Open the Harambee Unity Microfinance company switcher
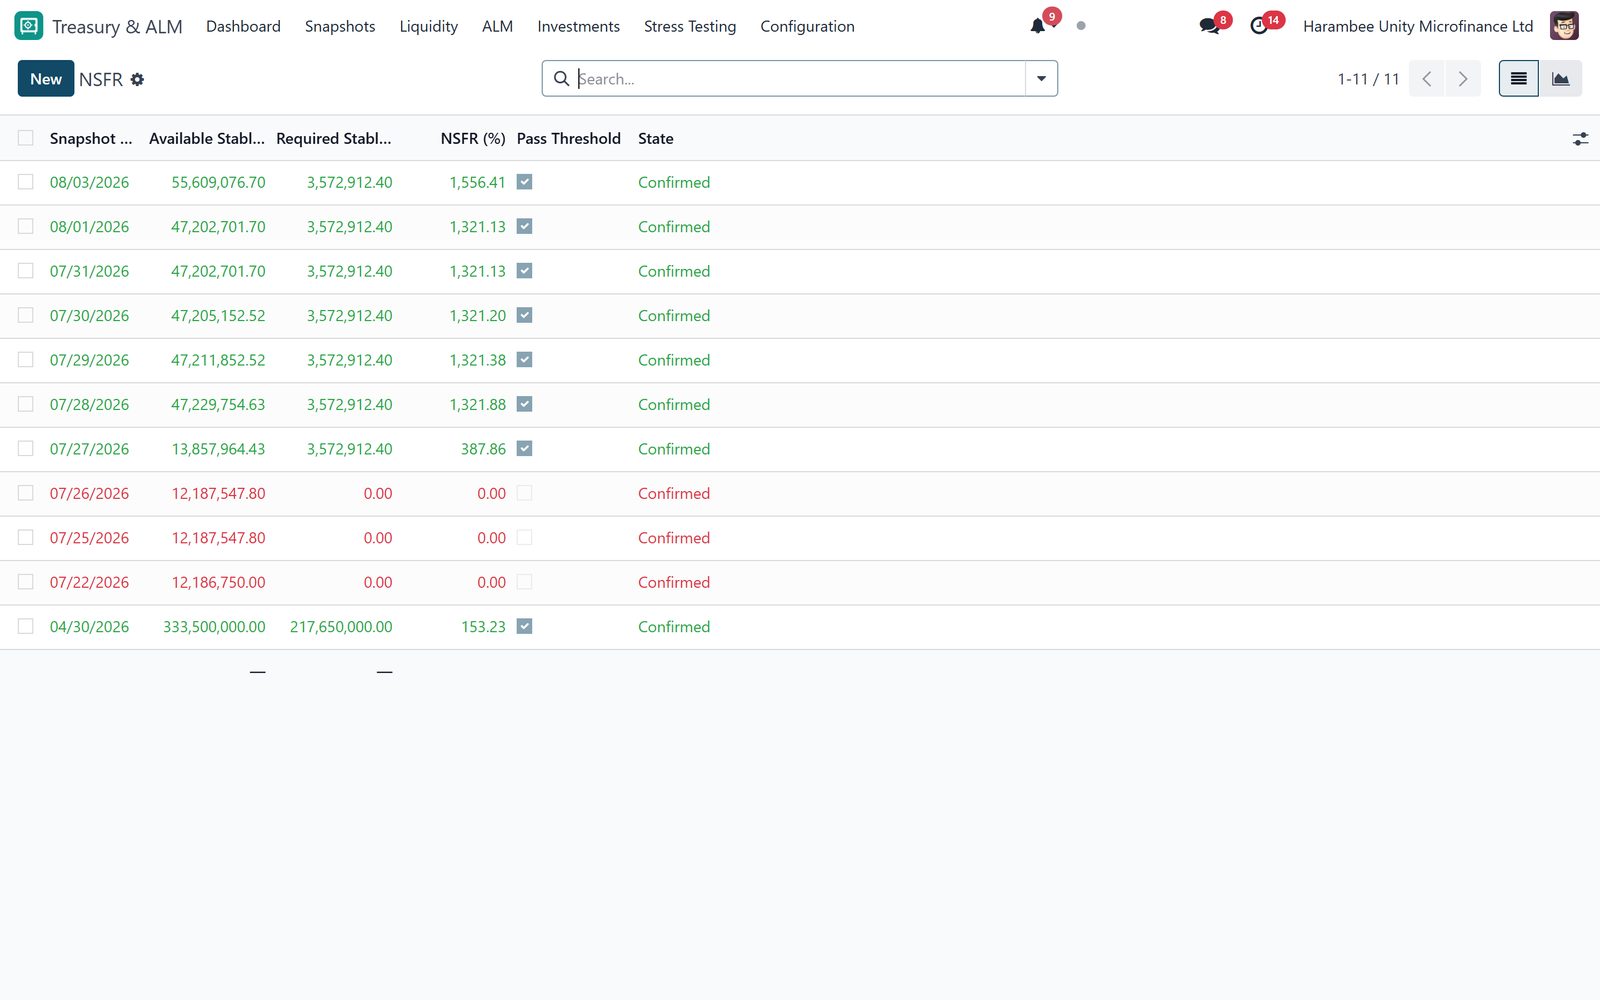 [1418, 26]
